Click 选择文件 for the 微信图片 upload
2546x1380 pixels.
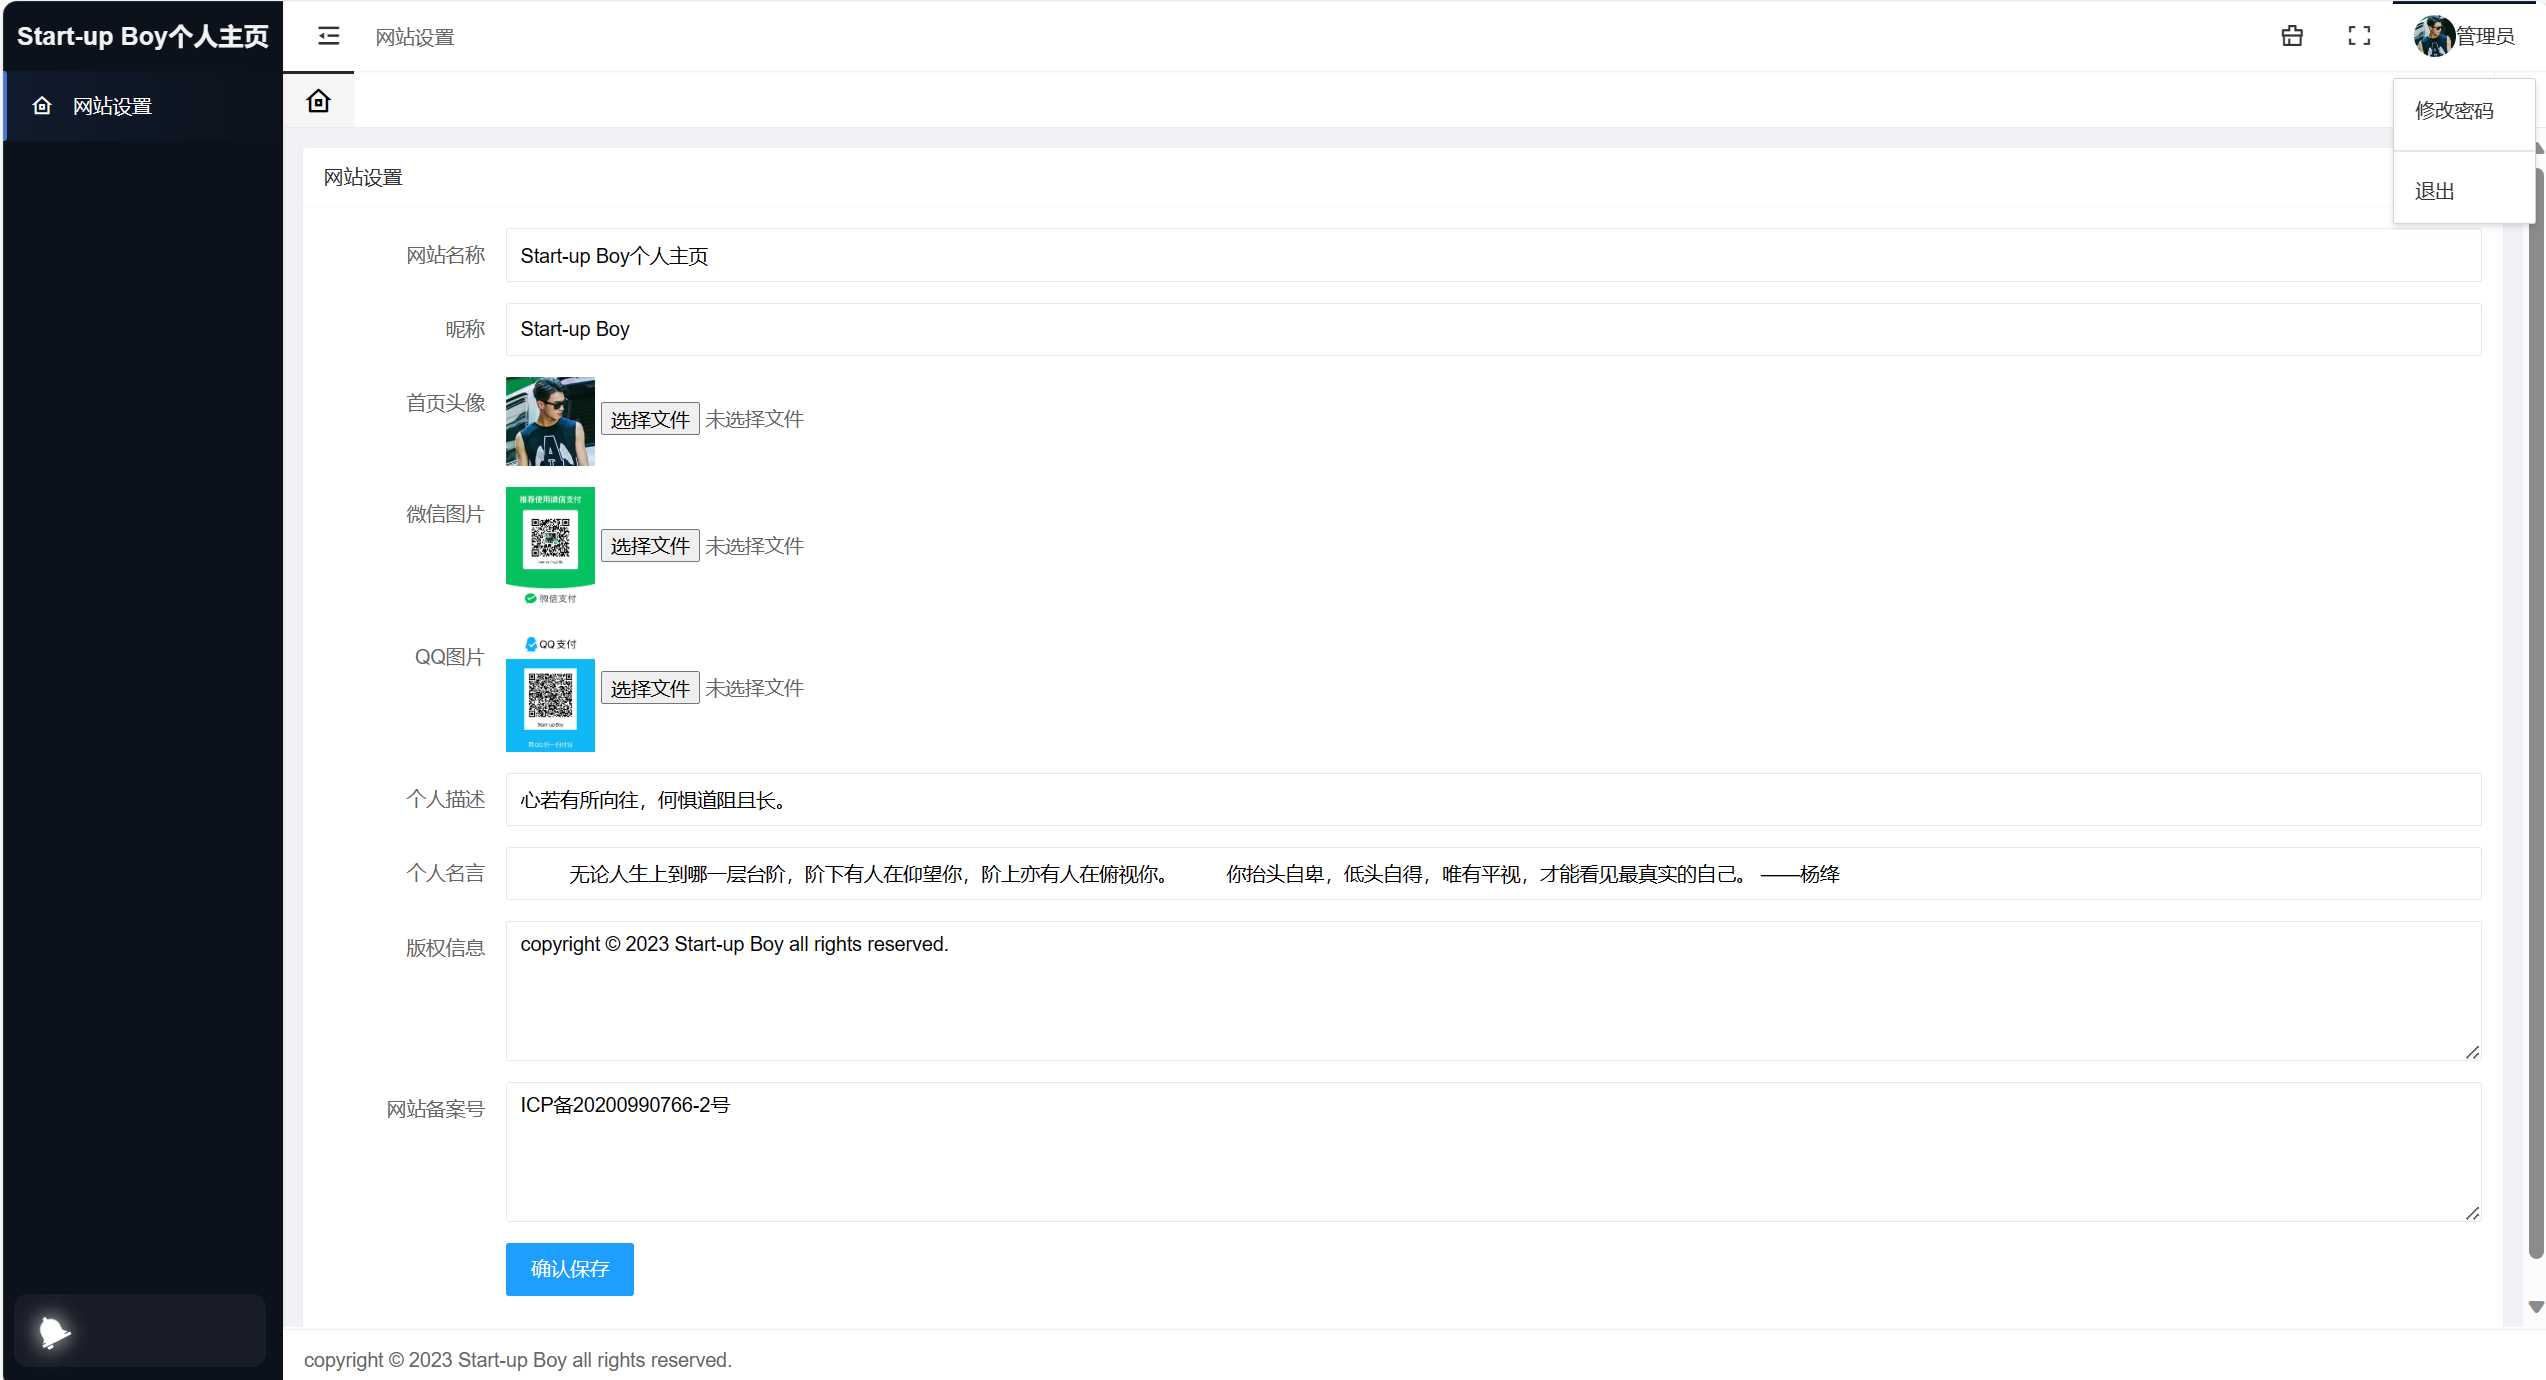pyautogui.click(x=649, y=546)
